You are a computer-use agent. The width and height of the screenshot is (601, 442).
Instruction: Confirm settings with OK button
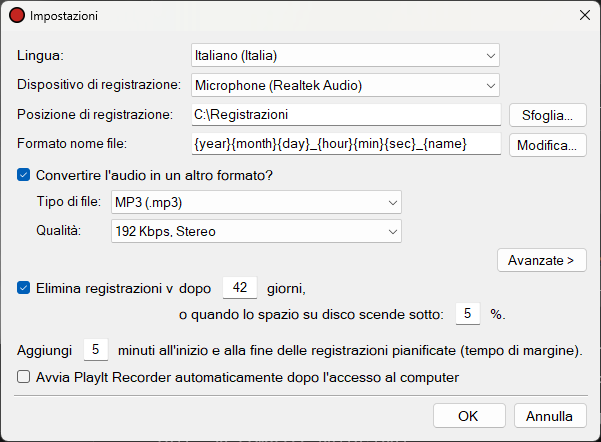469,416
